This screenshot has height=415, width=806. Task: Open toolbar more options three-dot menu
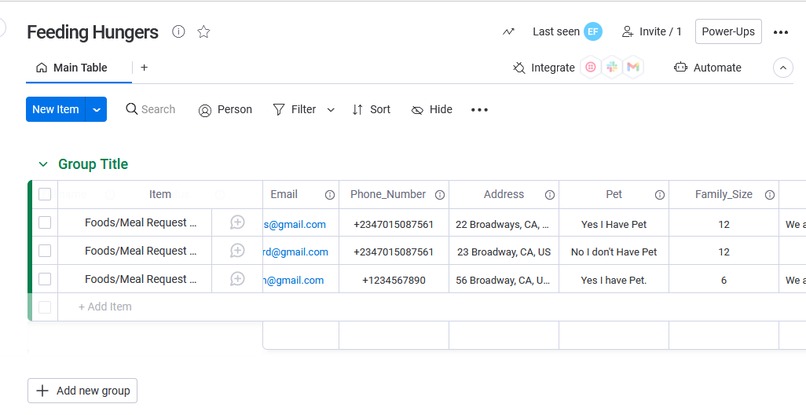pos(479,110)
